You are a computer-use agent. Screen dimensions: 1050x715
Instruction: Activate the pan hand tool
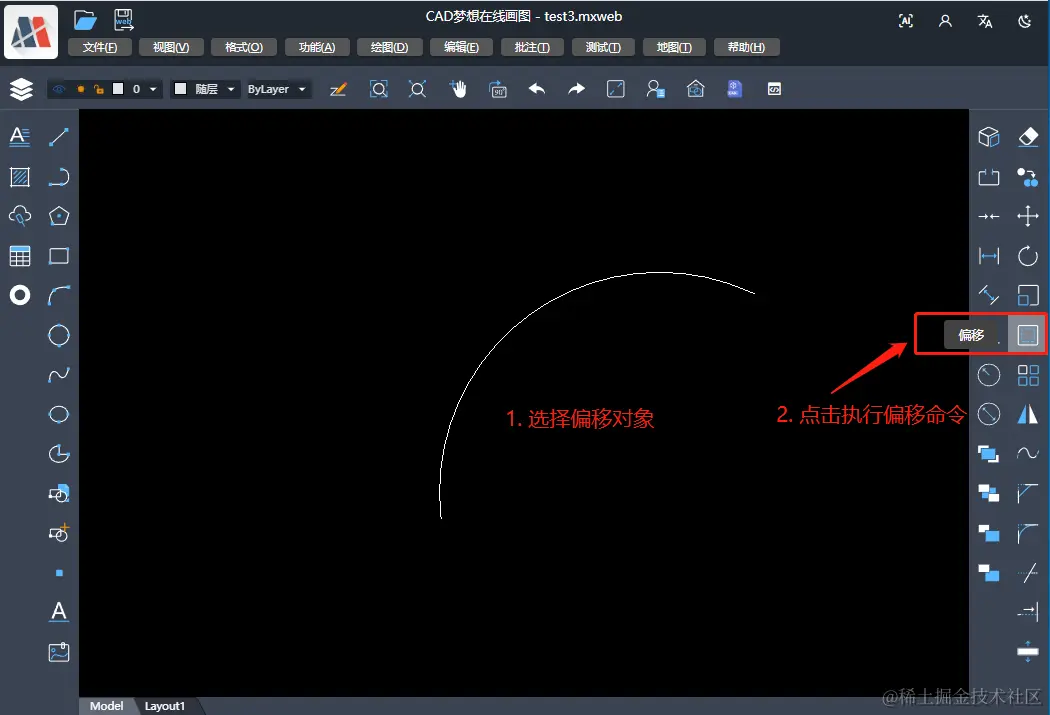point(459,89)
